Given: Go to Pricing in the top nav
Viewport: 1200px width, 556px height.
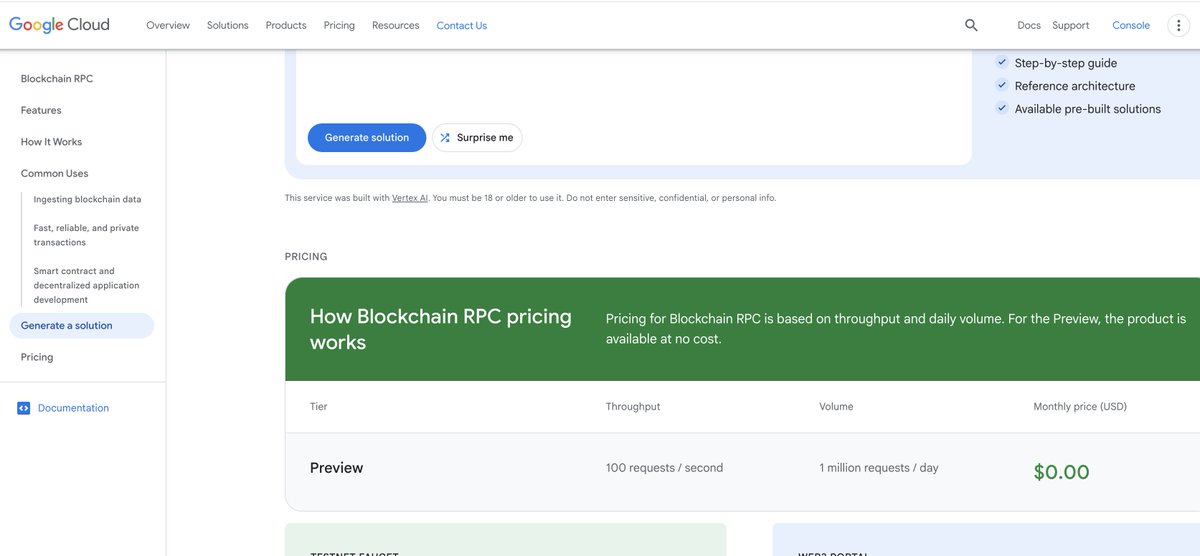Looking at the screenshot, I should pyautogui.click(x=339, y=25).
